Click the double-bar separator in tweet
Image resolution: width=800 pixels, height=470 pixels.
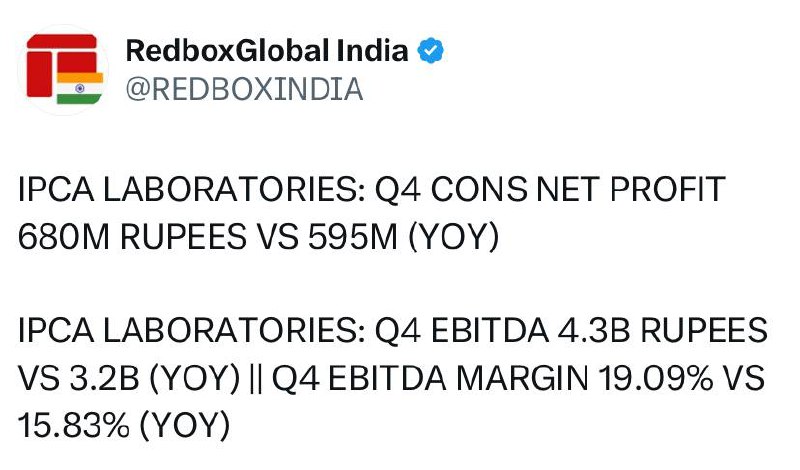pyautogui.click(x=256, y=379)
